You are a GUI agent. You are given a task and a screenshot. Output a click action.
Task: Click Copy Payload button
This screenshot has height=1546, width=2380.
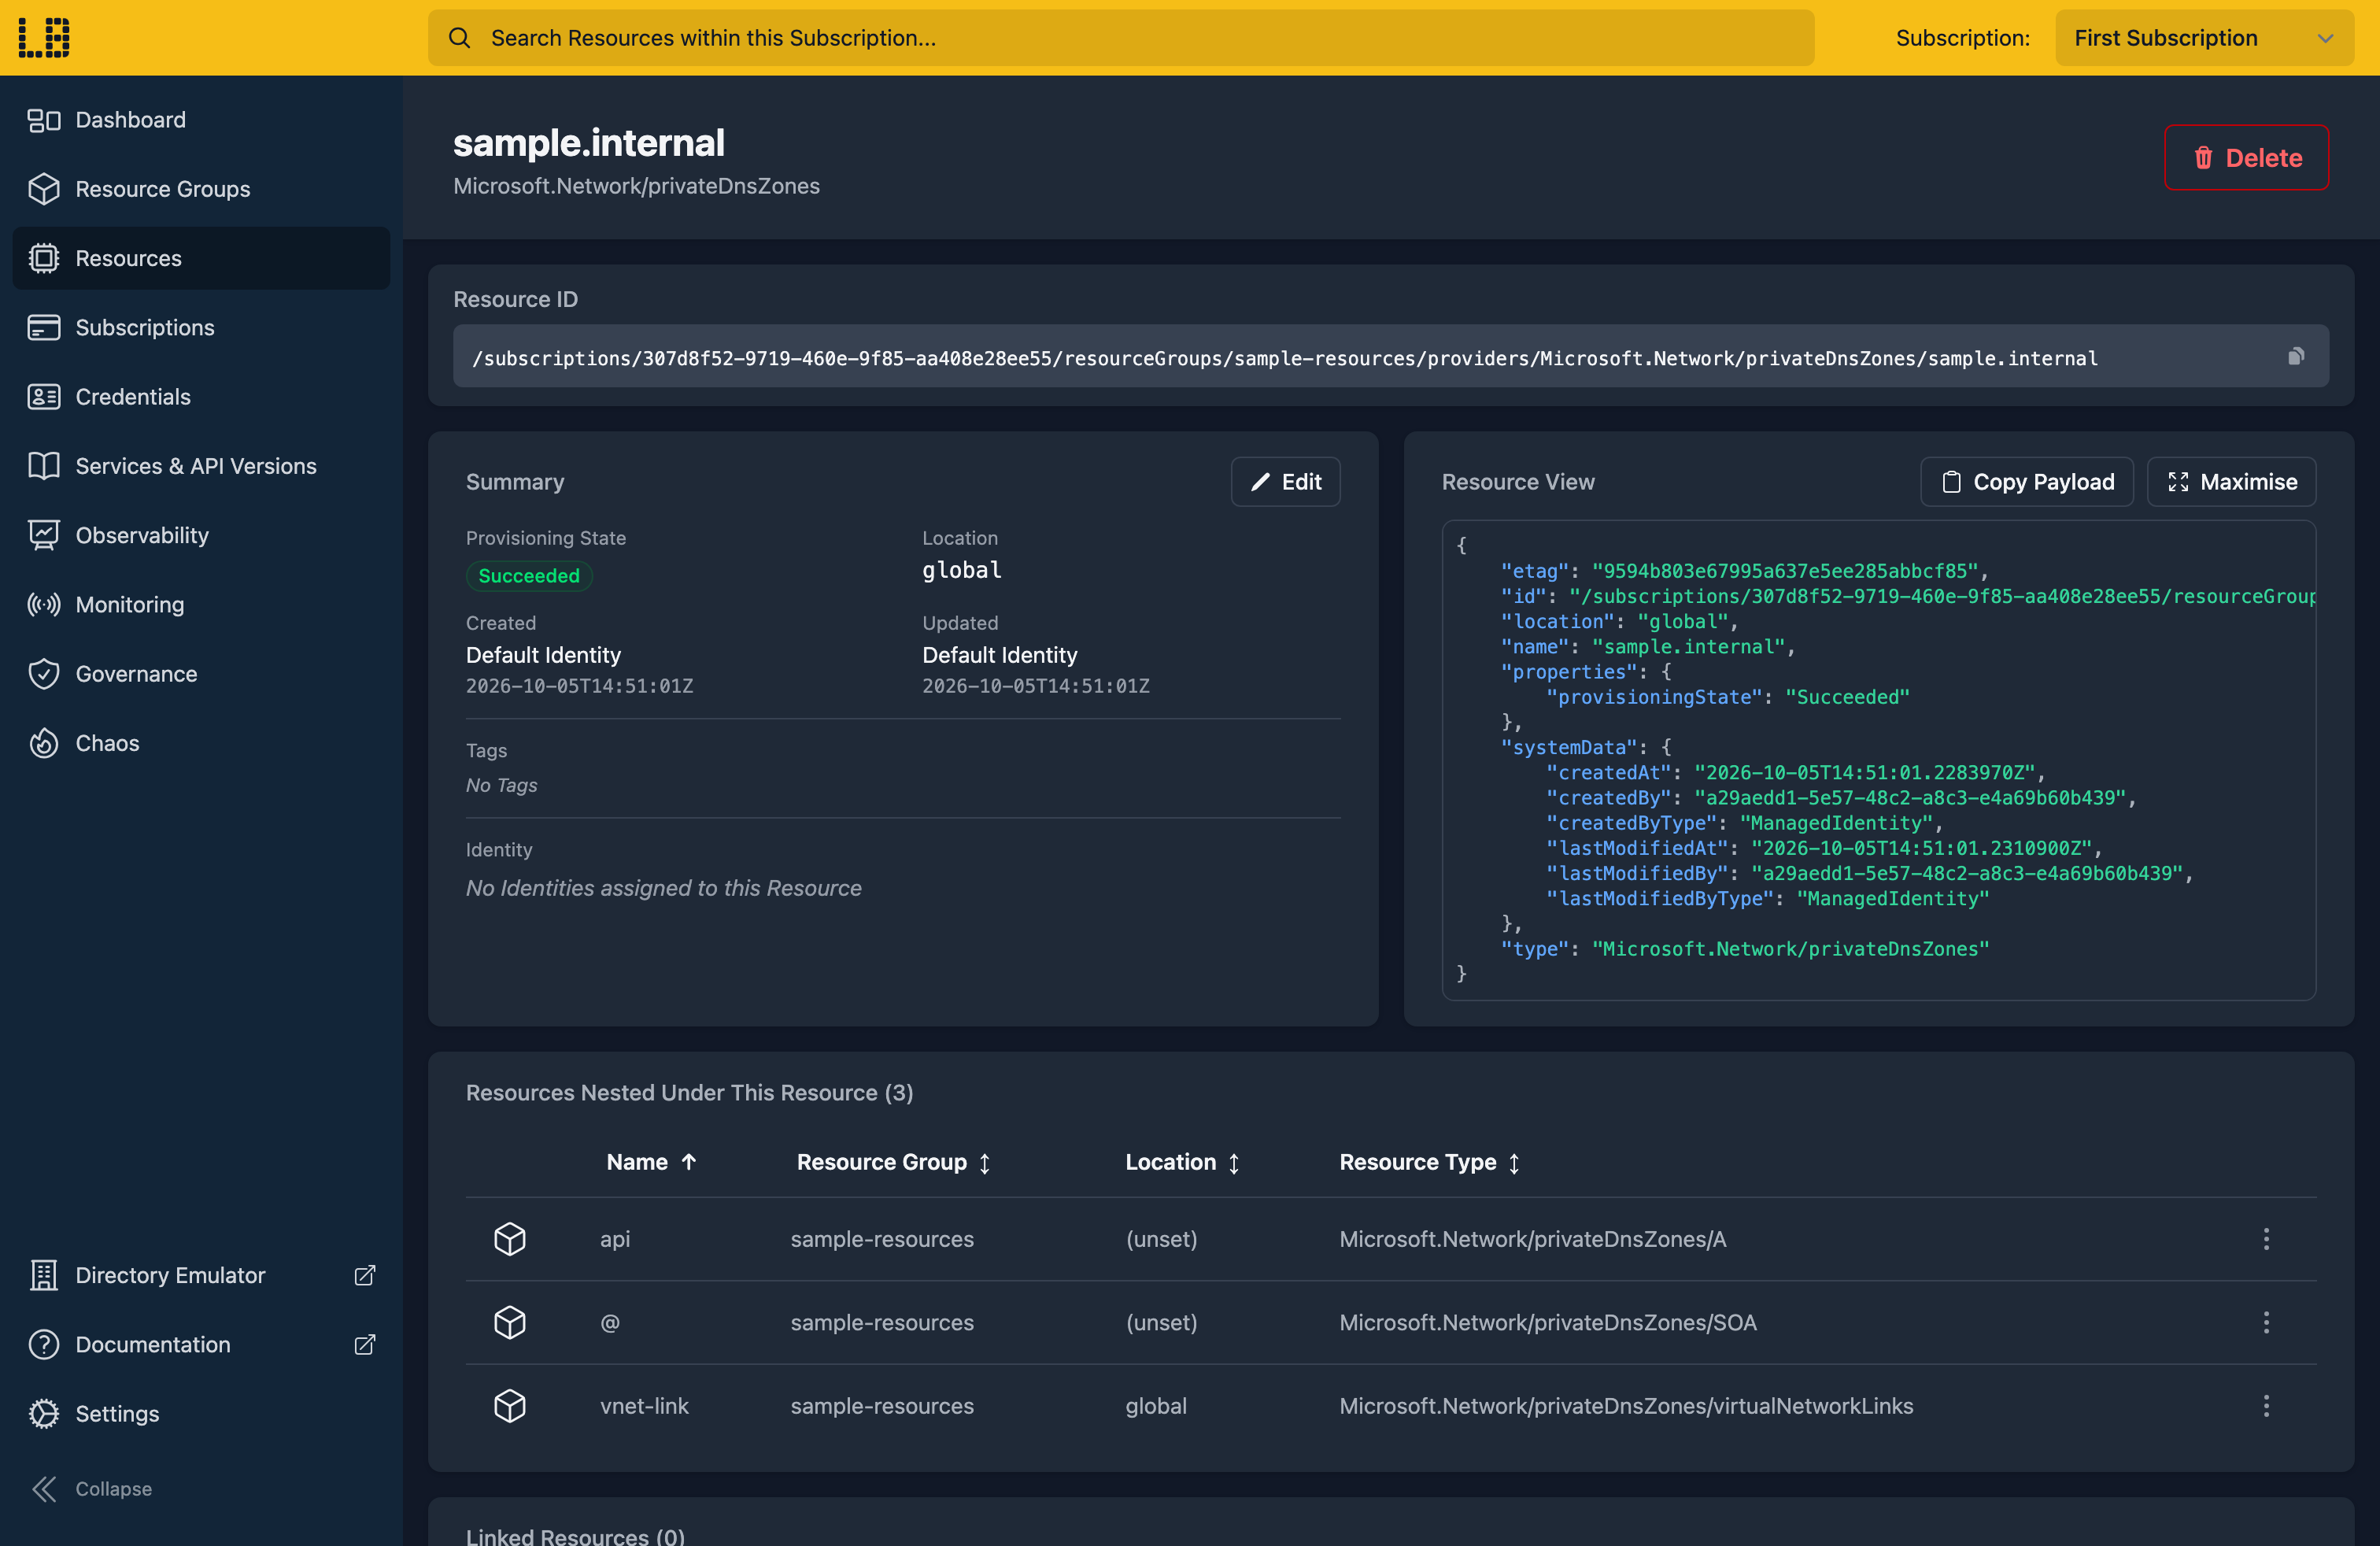[2027, 482]
